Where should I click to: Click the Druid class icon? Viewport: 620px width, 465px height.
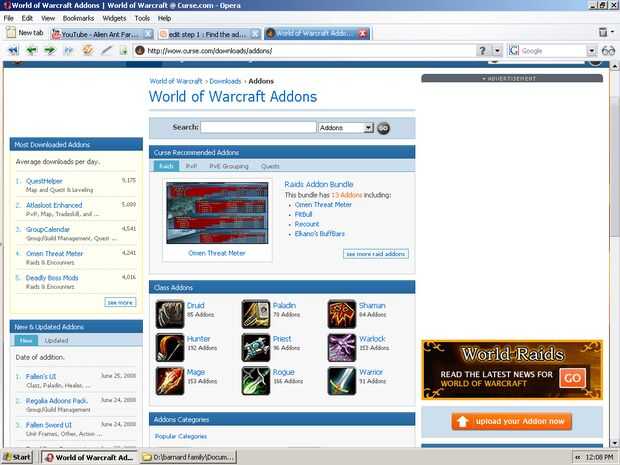(170, 314)
